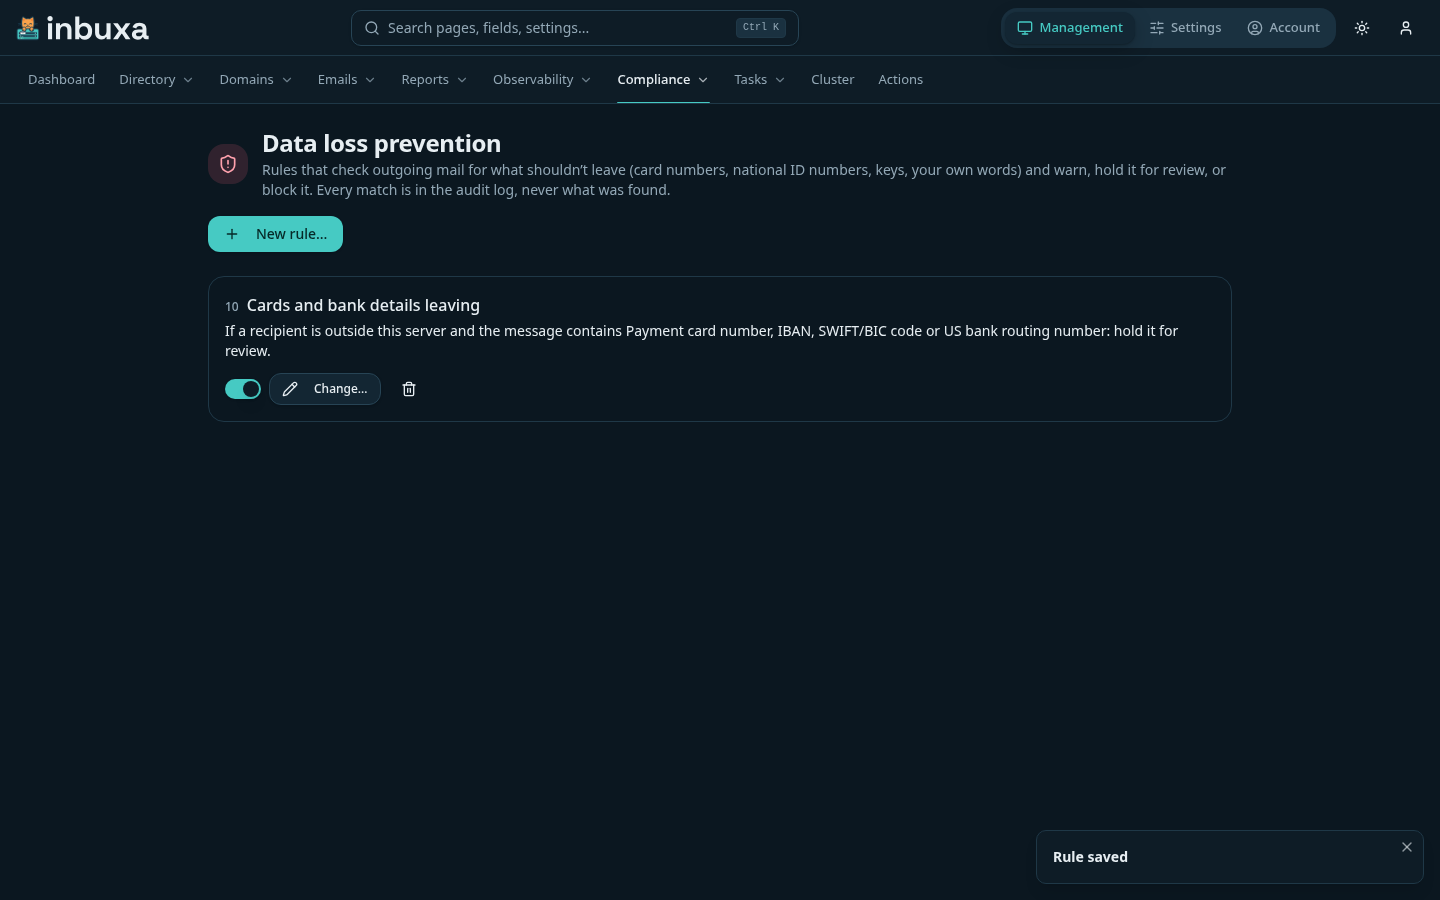Screen dimensions: 1440x900
Task: Focus the Search pages, fields, settings box
Action: pos(575,28)
